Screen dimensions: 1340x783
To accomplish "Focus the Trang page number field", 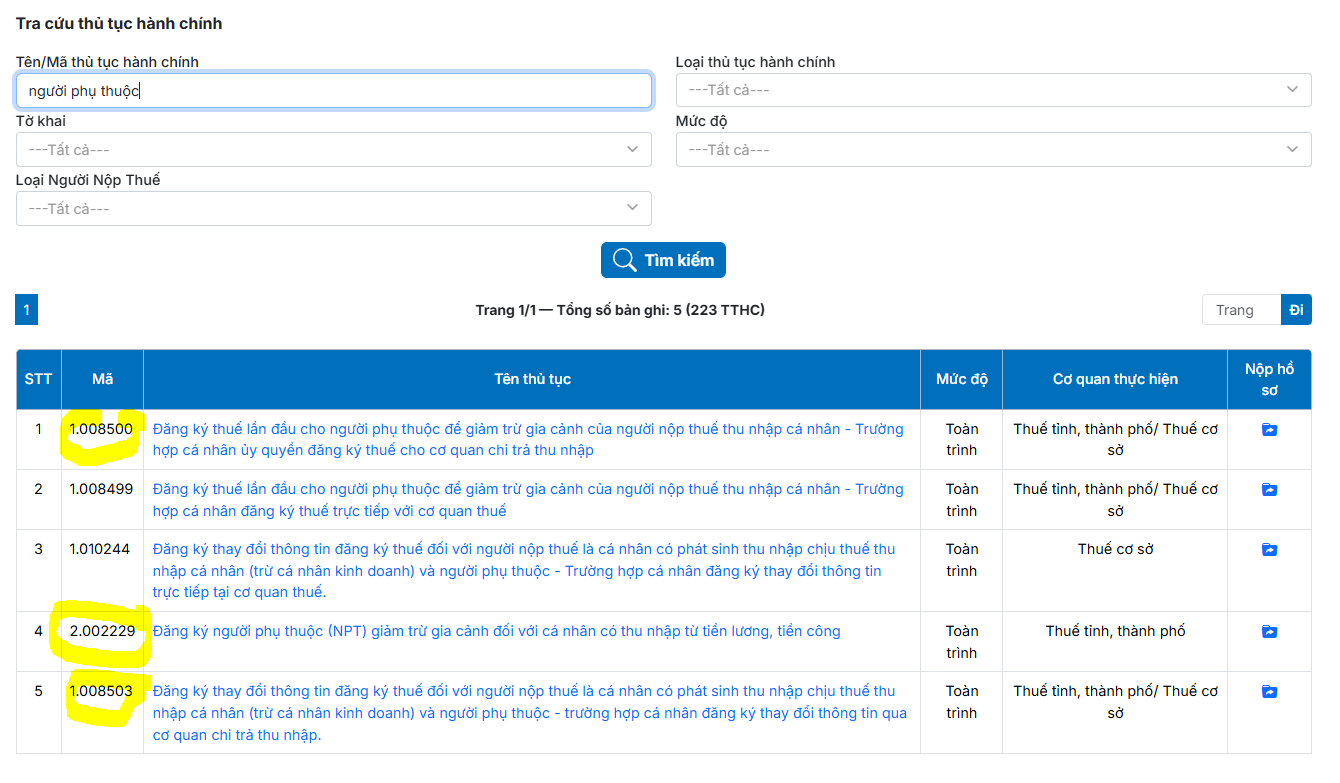I will [1241, 310].
